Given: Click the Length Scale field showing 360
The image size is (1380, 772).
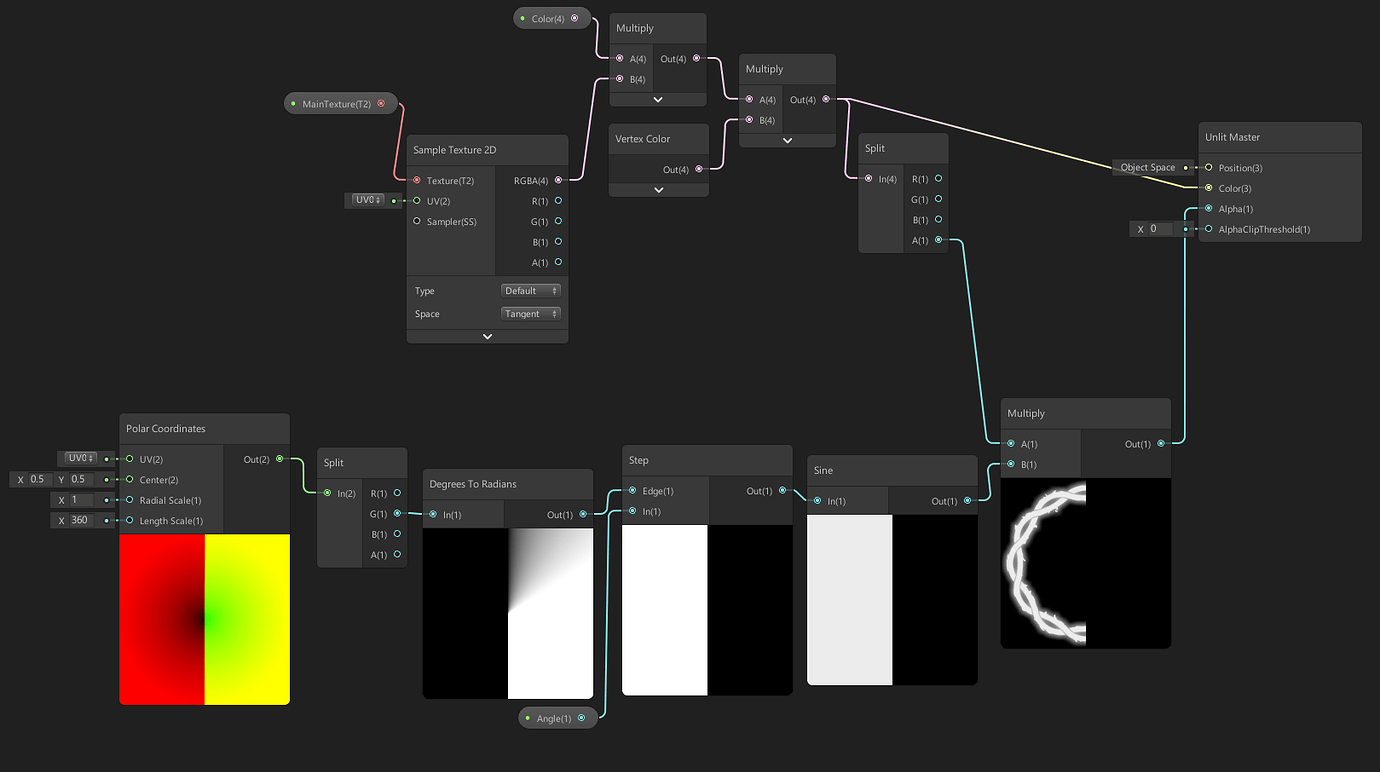Looking at the screenshot, I should (x=85, y=520).
